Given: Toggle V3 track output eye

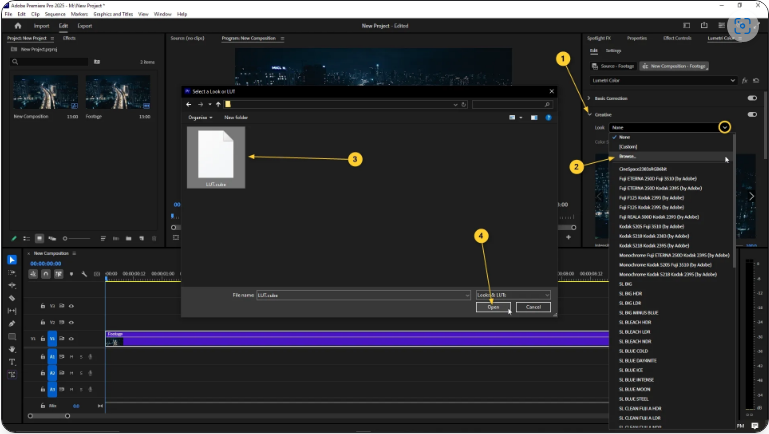Looking at the screenshot, I should point(71,306).
